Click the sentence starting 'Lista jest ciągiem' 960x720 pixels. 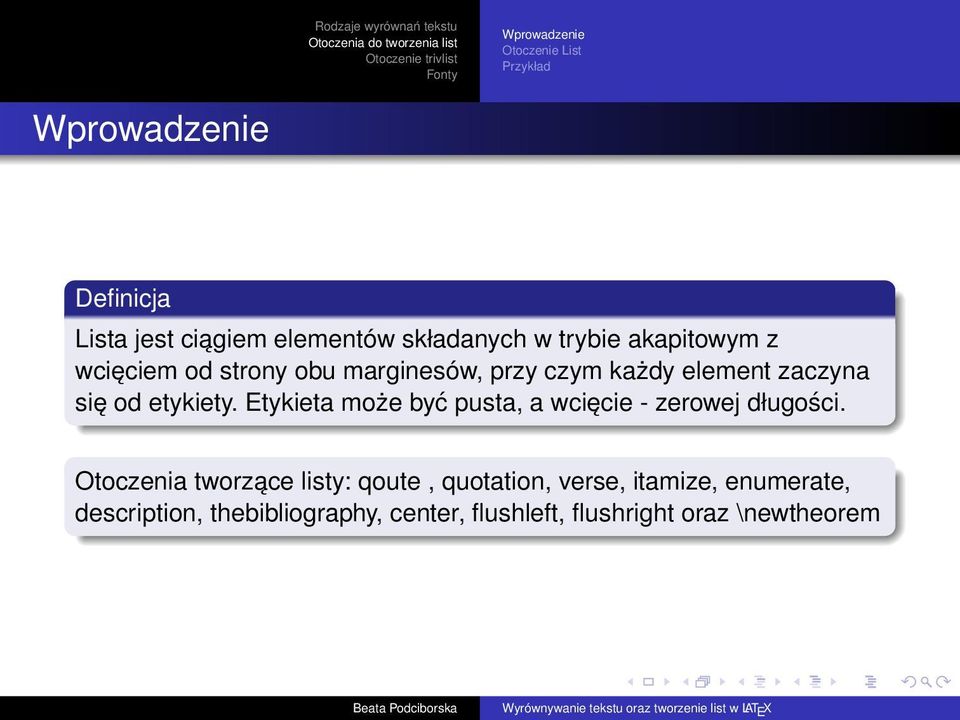pos(472,371)
